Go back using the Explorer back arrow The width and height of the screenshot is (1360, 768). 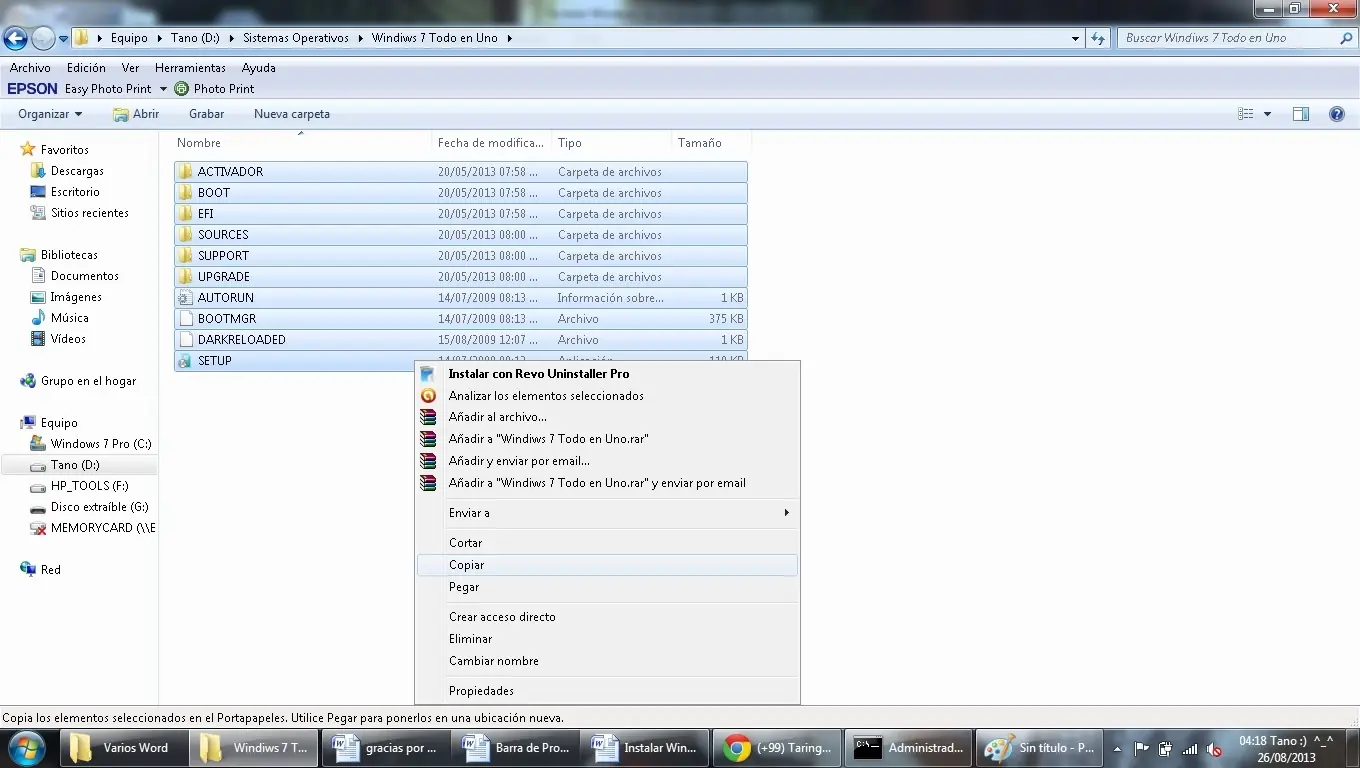[x=16, y=38]
